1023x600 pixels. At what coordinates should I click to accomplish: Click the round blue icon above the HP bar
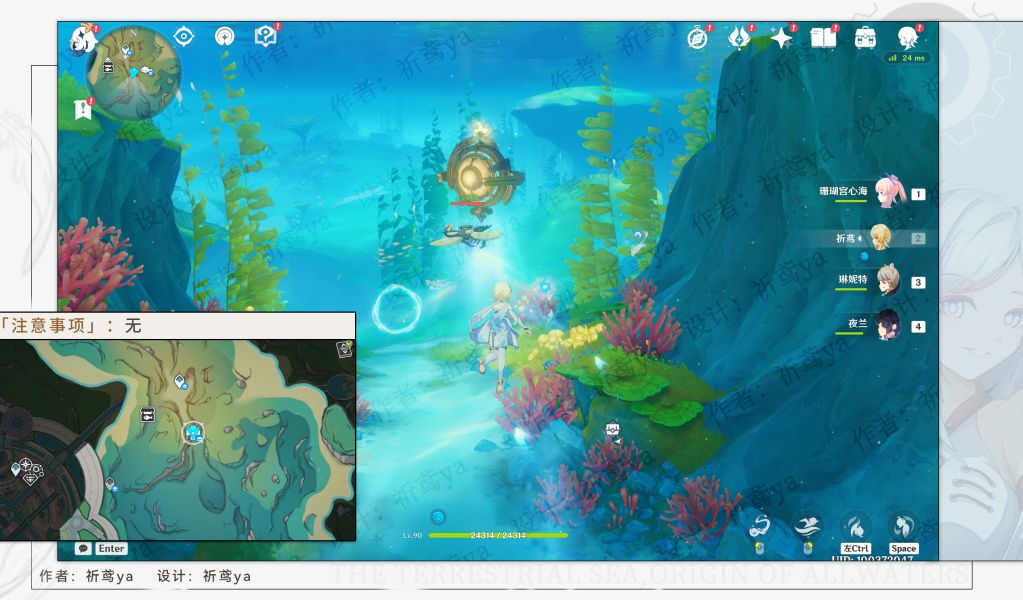click(438, 517)
